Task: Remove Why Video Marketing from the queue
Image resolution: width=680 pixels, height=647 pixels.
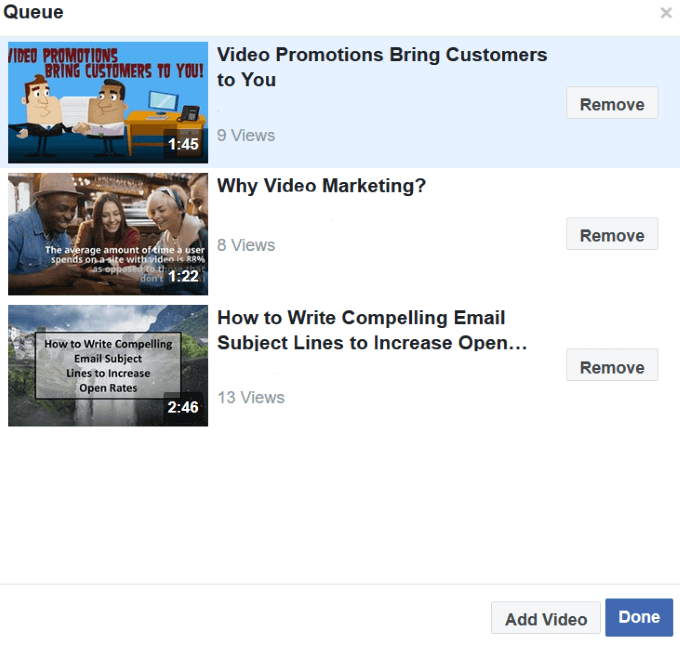Action: (611, 235)
